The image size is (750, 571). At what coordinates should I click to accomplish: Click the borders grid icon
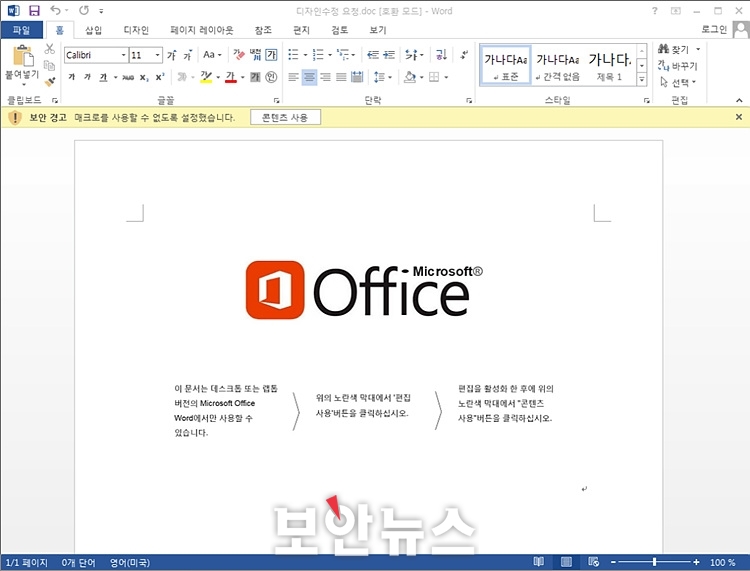pyautogui.click(x=434, y=77)
